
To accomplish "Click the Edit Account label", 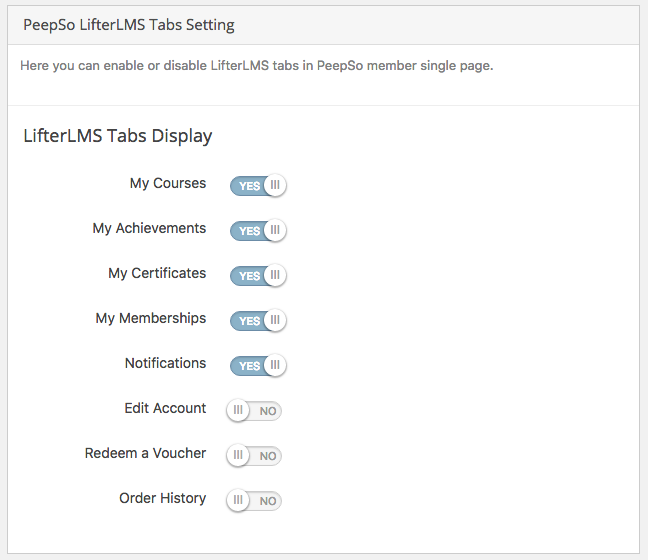I will [x=165, y=408].
